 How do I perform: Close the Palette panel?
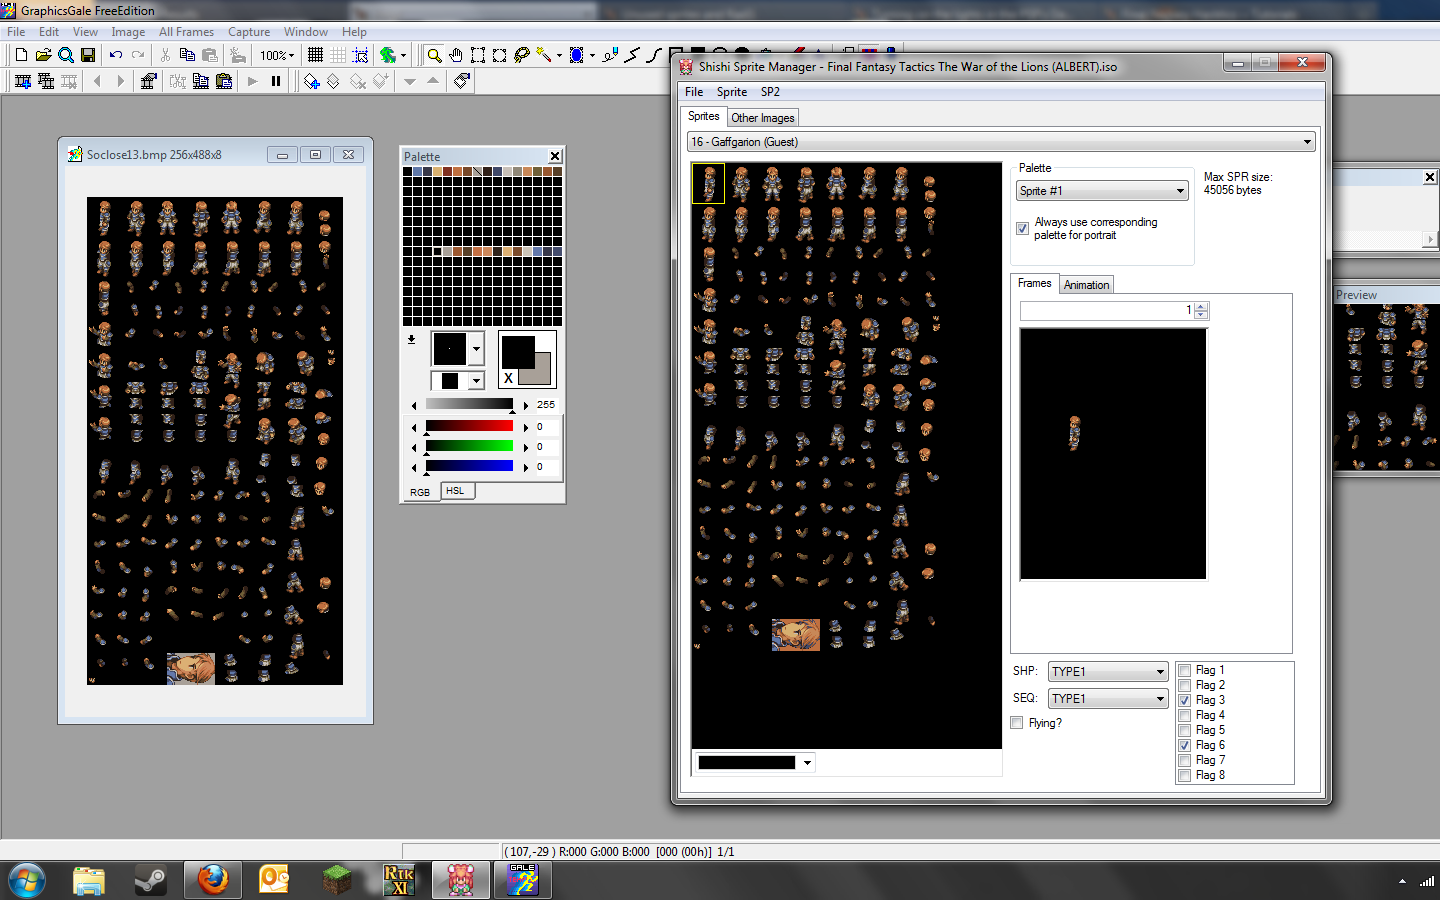[x=555, y=156]
